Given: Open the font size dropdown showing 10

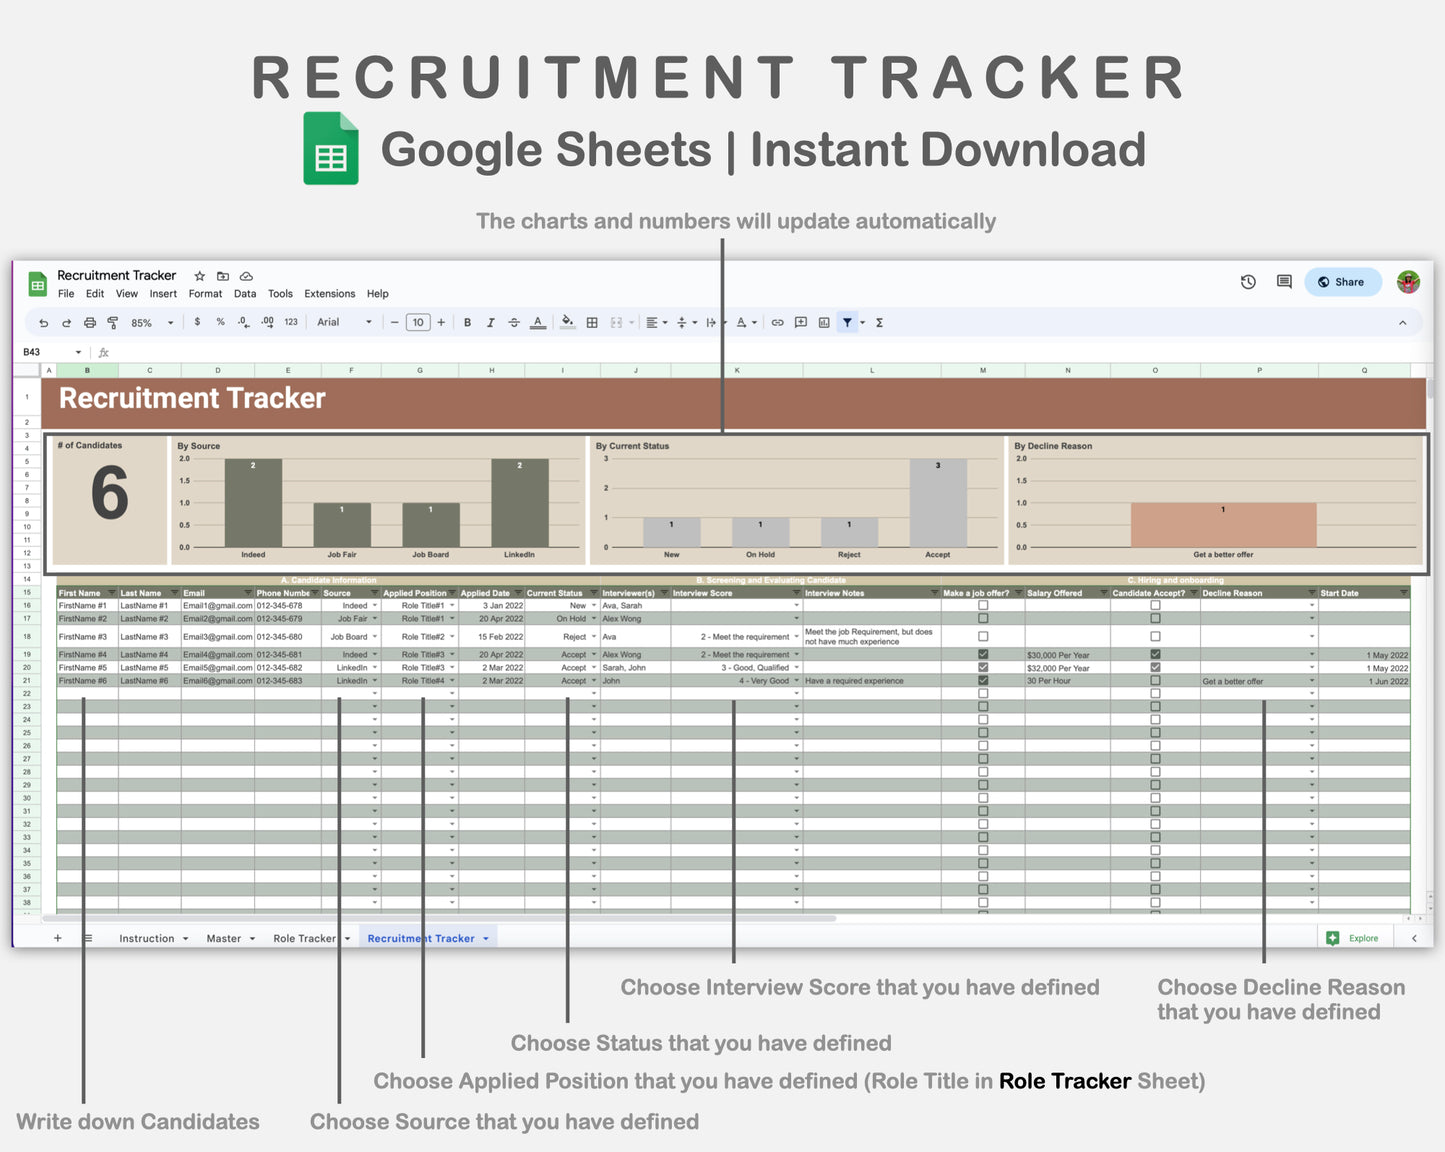Looking at the screenshot, I should pyautogui.click(x=417, y=322).
